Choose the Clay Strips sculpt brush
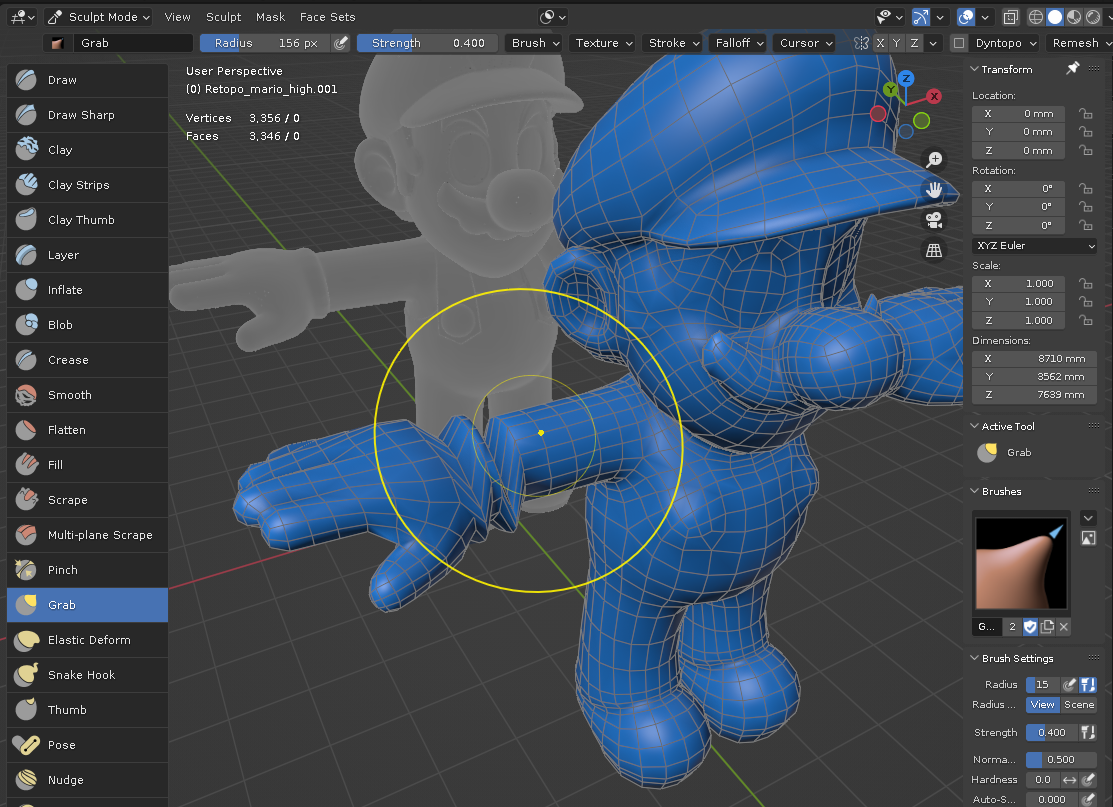The height and width of the screenshot is (807, 1113). (79, 185)
